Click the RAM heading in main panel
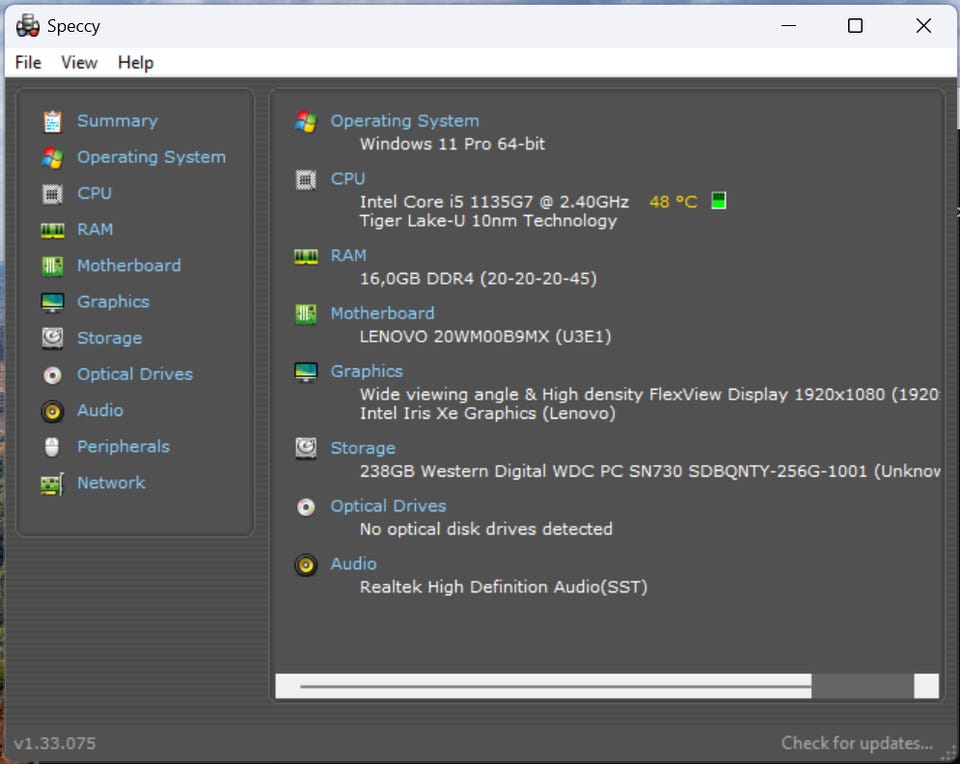The height and width of the screenshot is (764, 960). point(348,255)
